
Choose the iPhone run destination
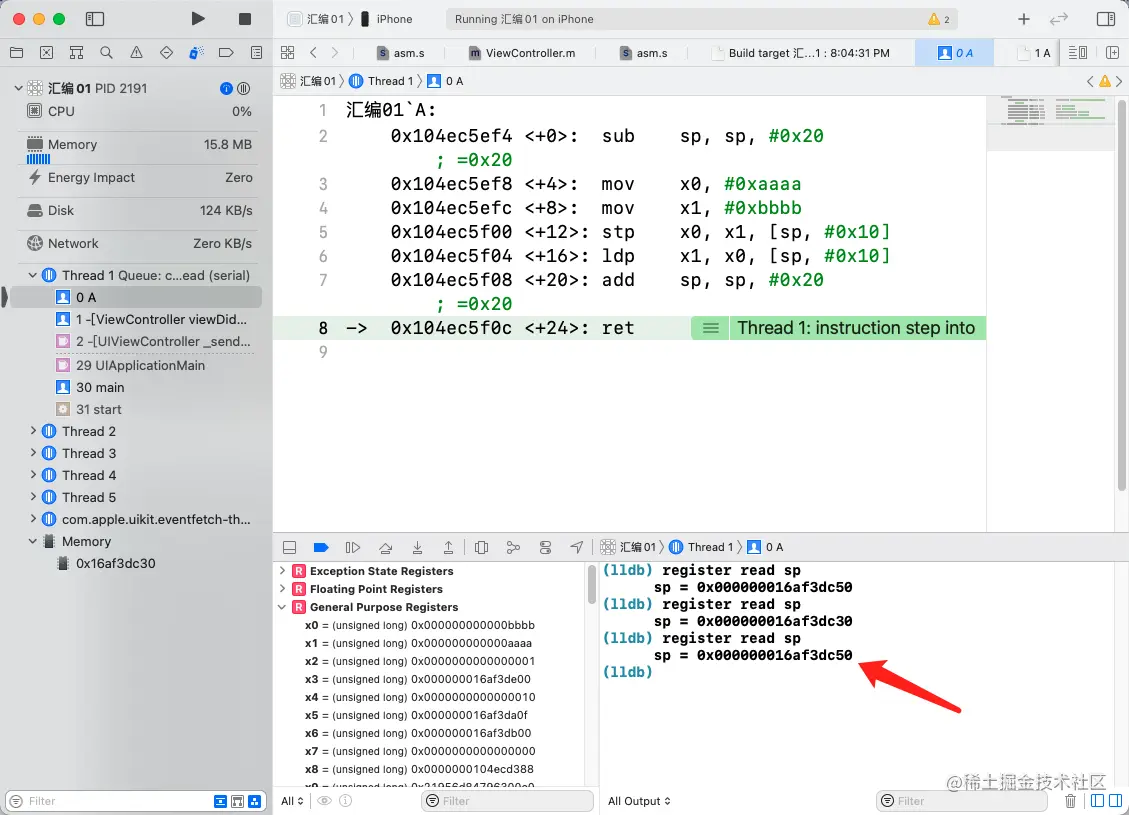(x=387, y=19)
